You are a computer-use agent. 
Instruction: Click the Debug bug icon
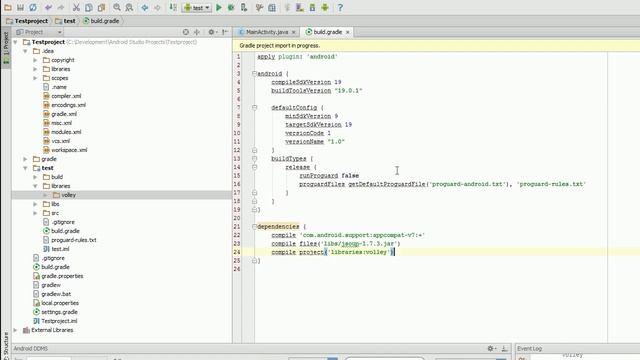tap(231, 7)
